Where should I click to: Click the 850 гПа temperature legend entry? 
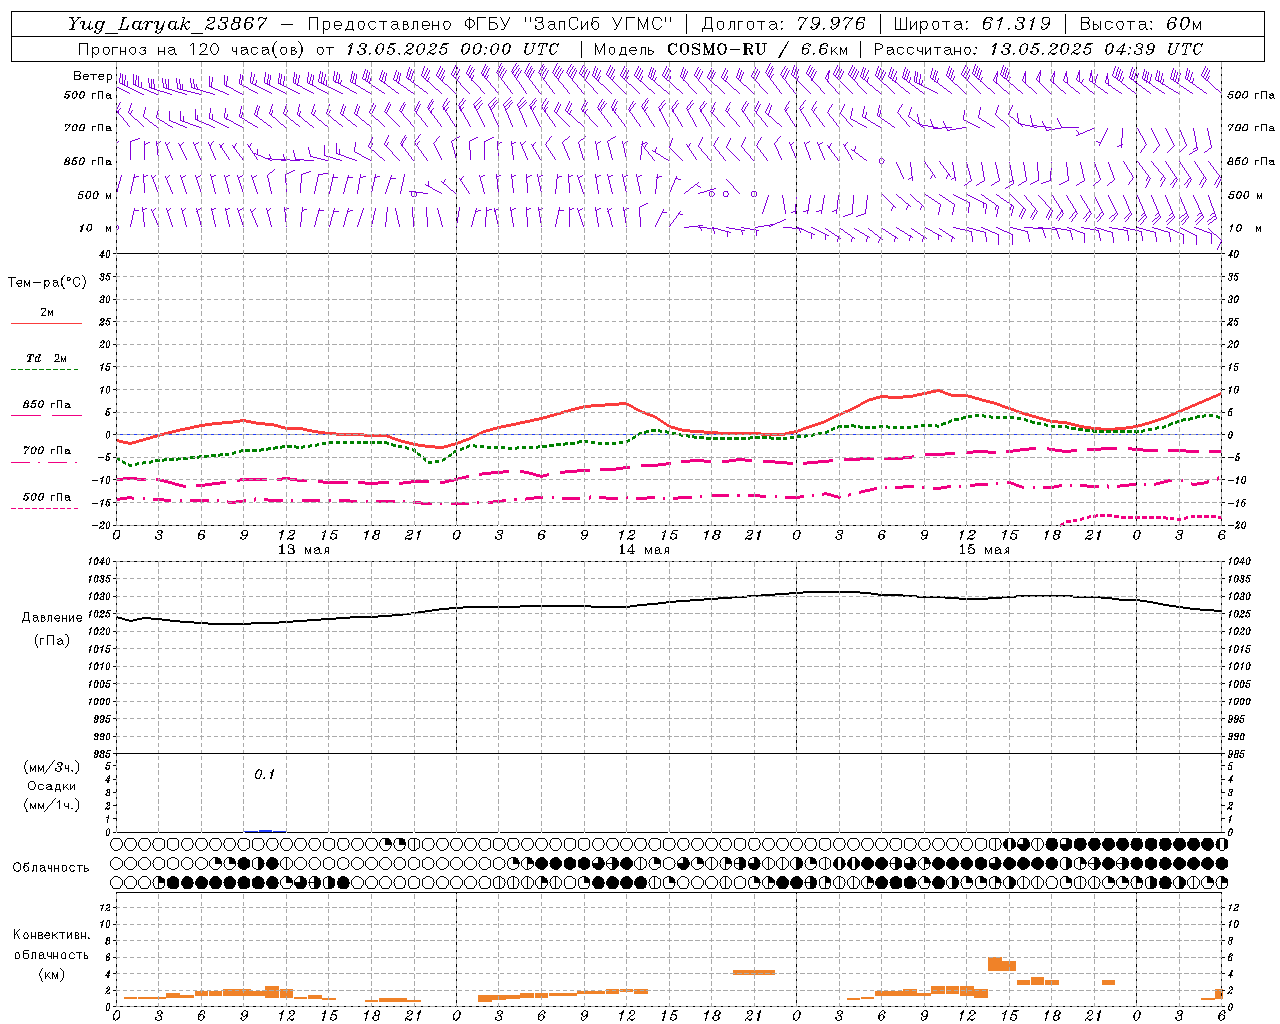(47, 405)
